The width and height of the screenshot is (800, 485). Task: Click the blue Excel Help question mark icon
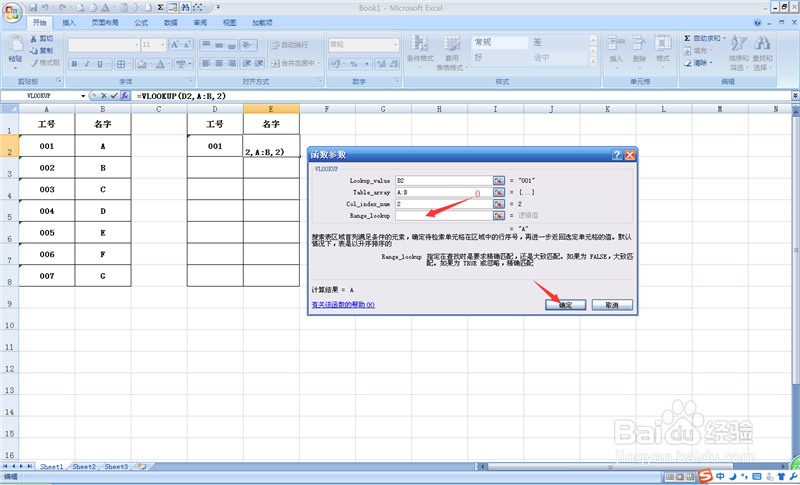(x=757, y=22)
